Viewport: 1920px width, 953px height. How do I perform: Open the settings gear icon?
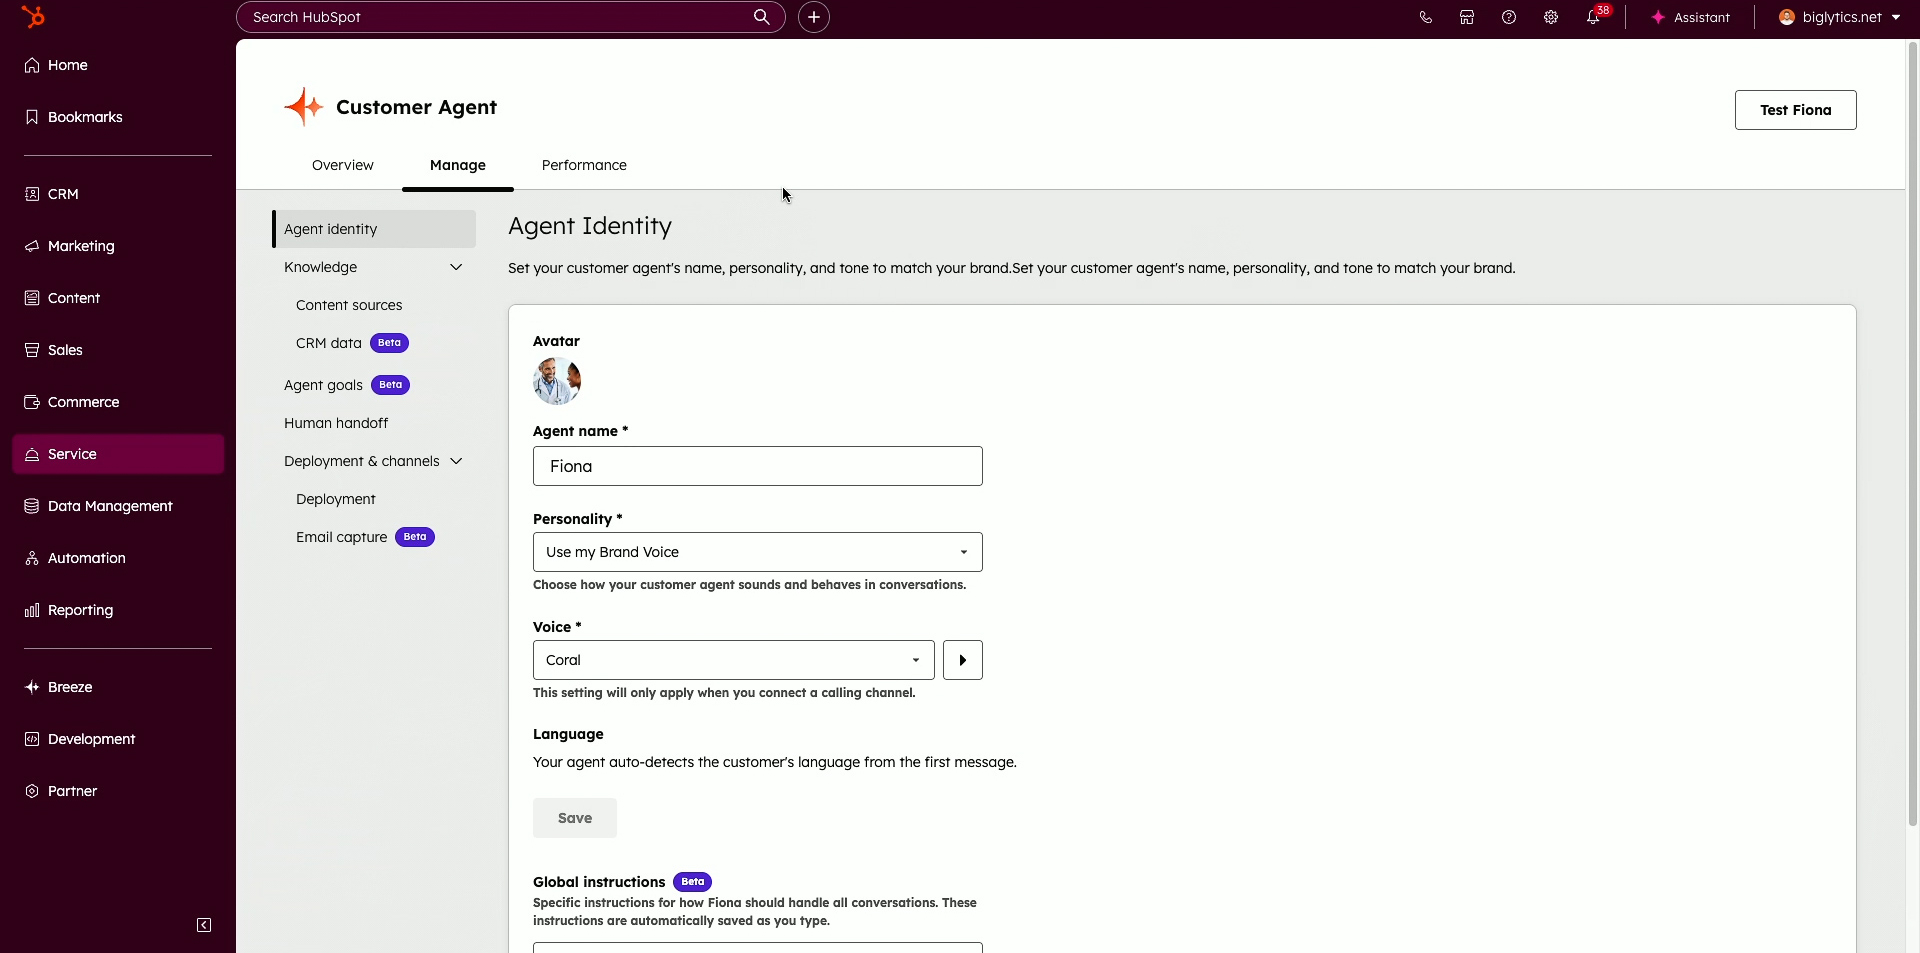pyautogui.click(x=1551, y=17)
